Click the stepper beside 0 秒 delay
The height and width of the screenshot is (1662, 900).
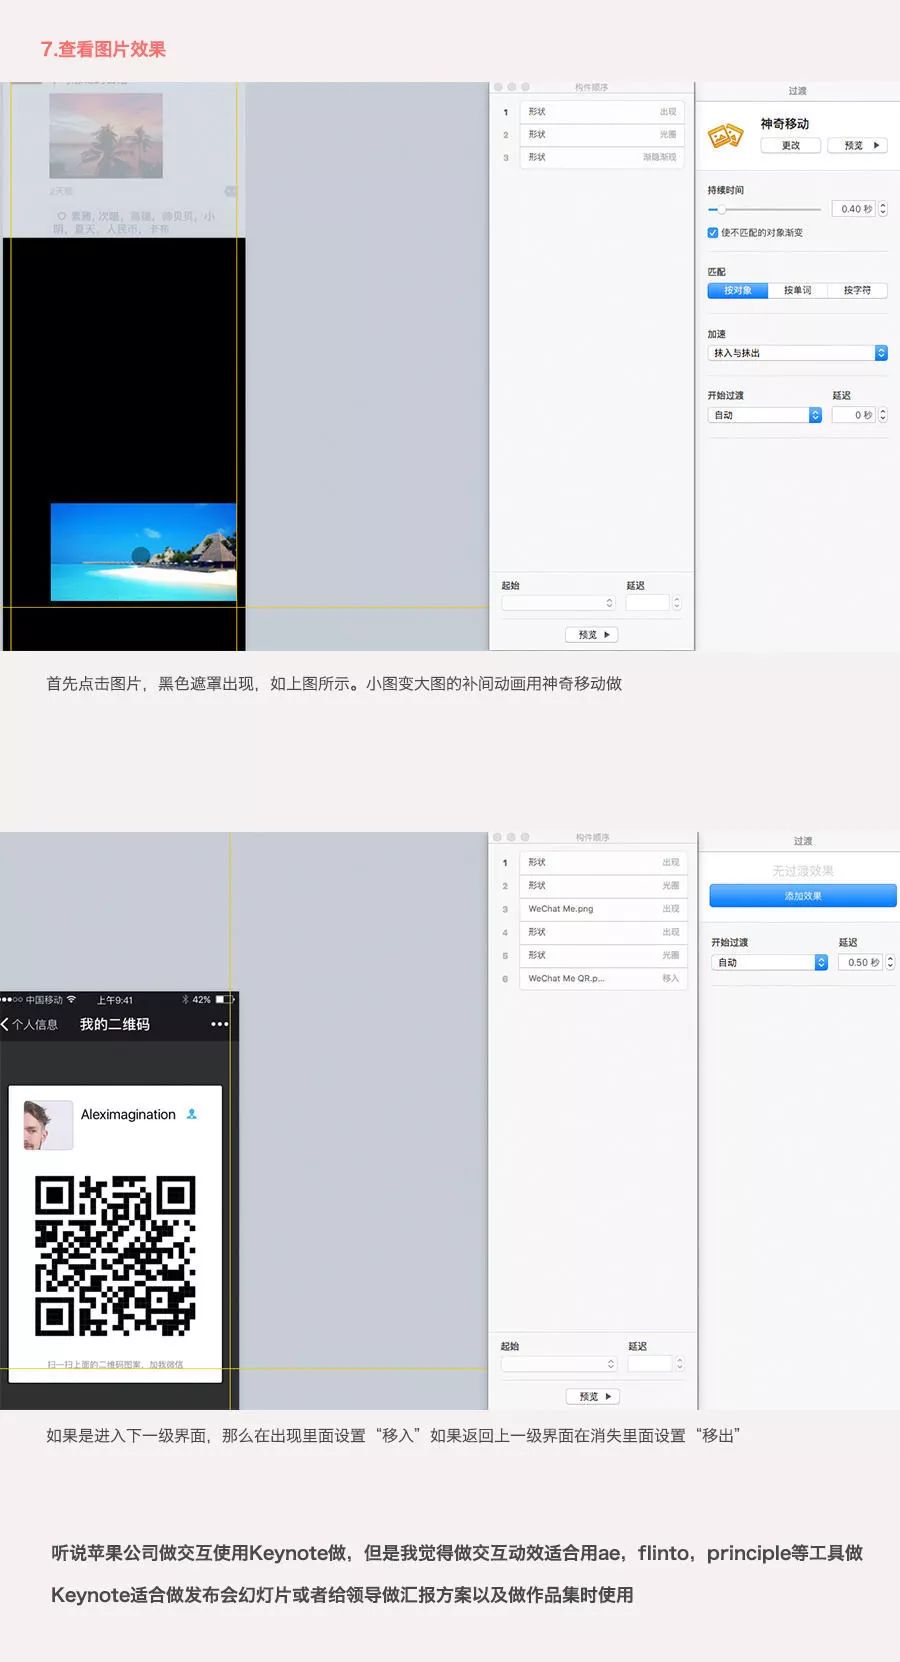pos(883,415)
